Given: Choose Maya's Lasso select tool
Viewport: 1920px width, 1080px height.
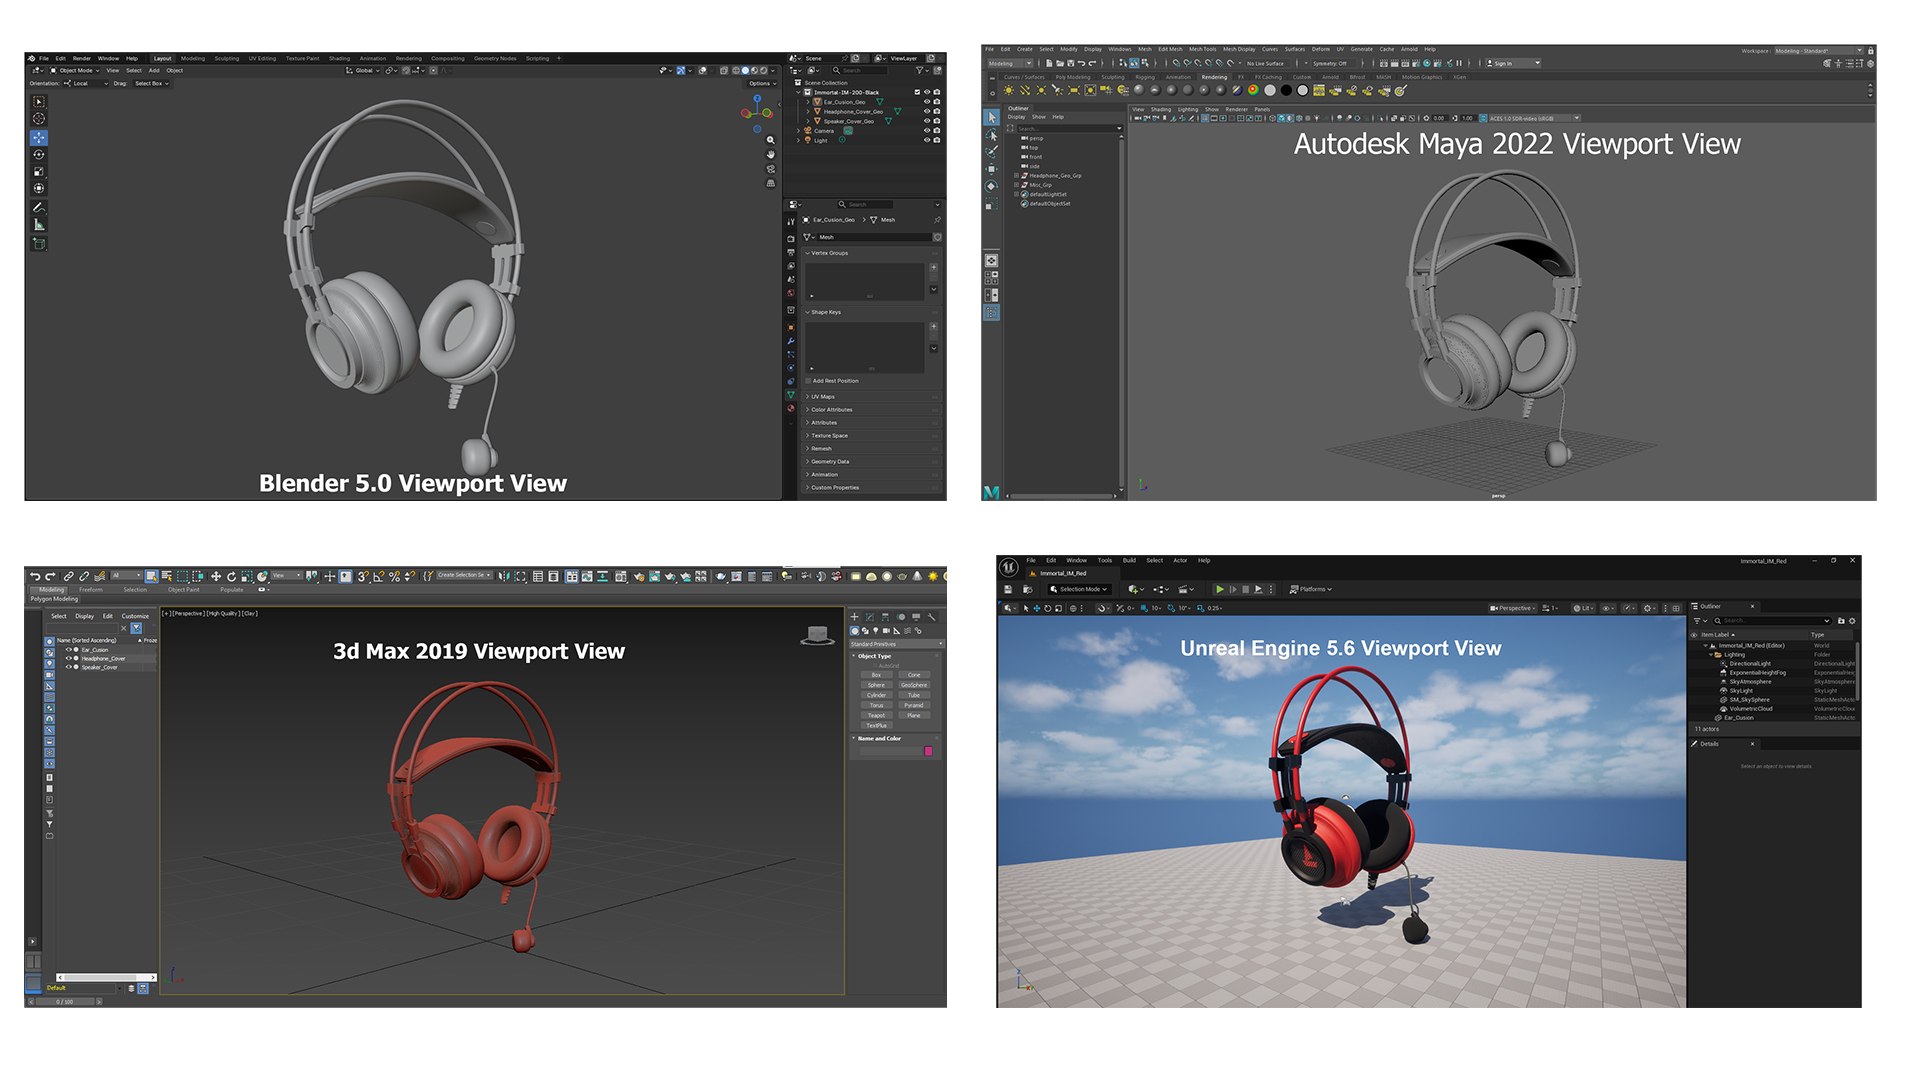Looking at the screenshot, I should 991,135.
